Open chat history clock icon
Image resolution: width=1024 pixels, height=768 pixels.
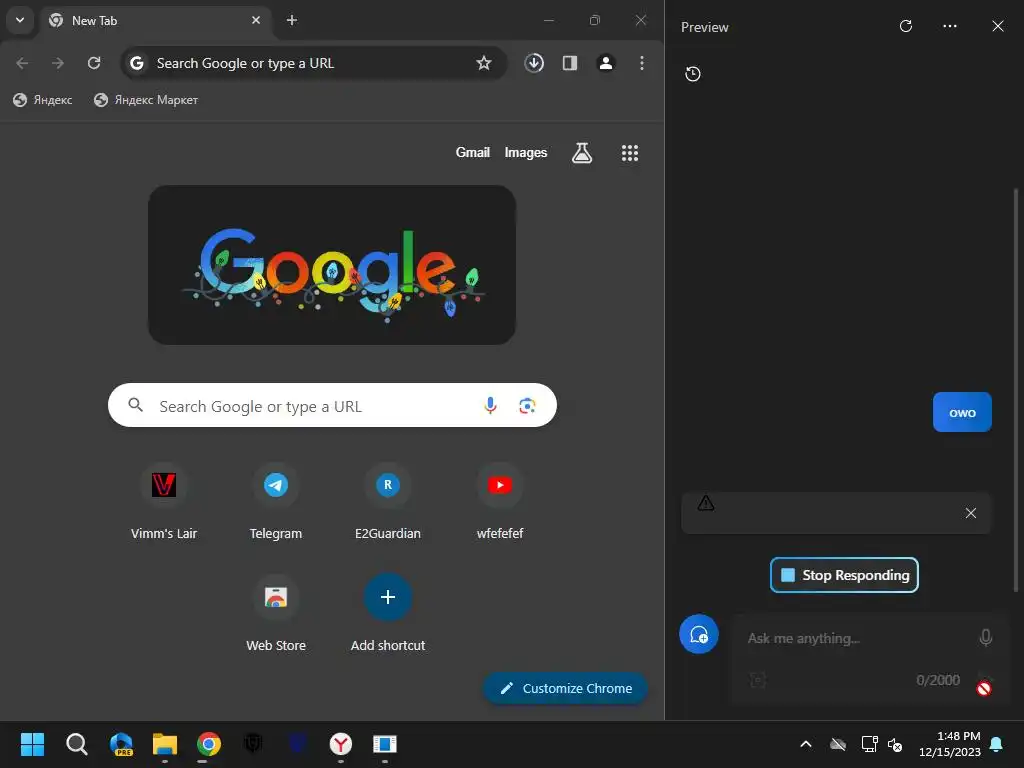coord(693,74)
